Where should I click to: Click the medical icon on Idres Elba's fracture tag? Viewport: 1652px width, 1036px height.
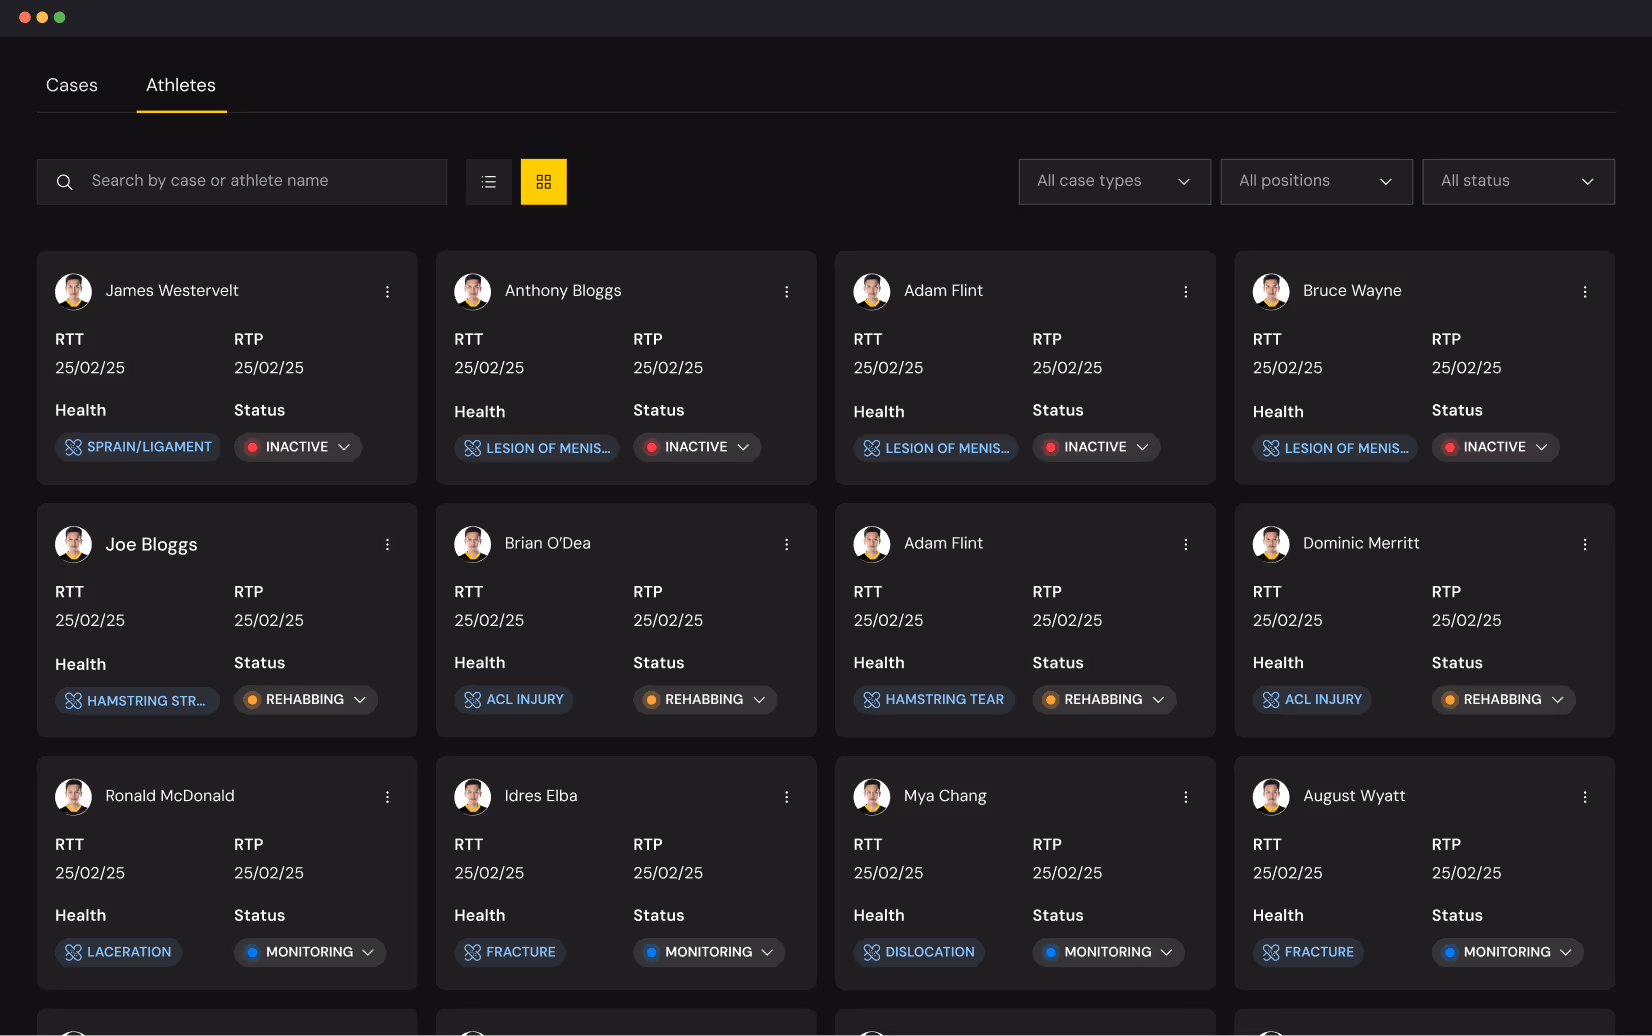[x=473, y=952]
